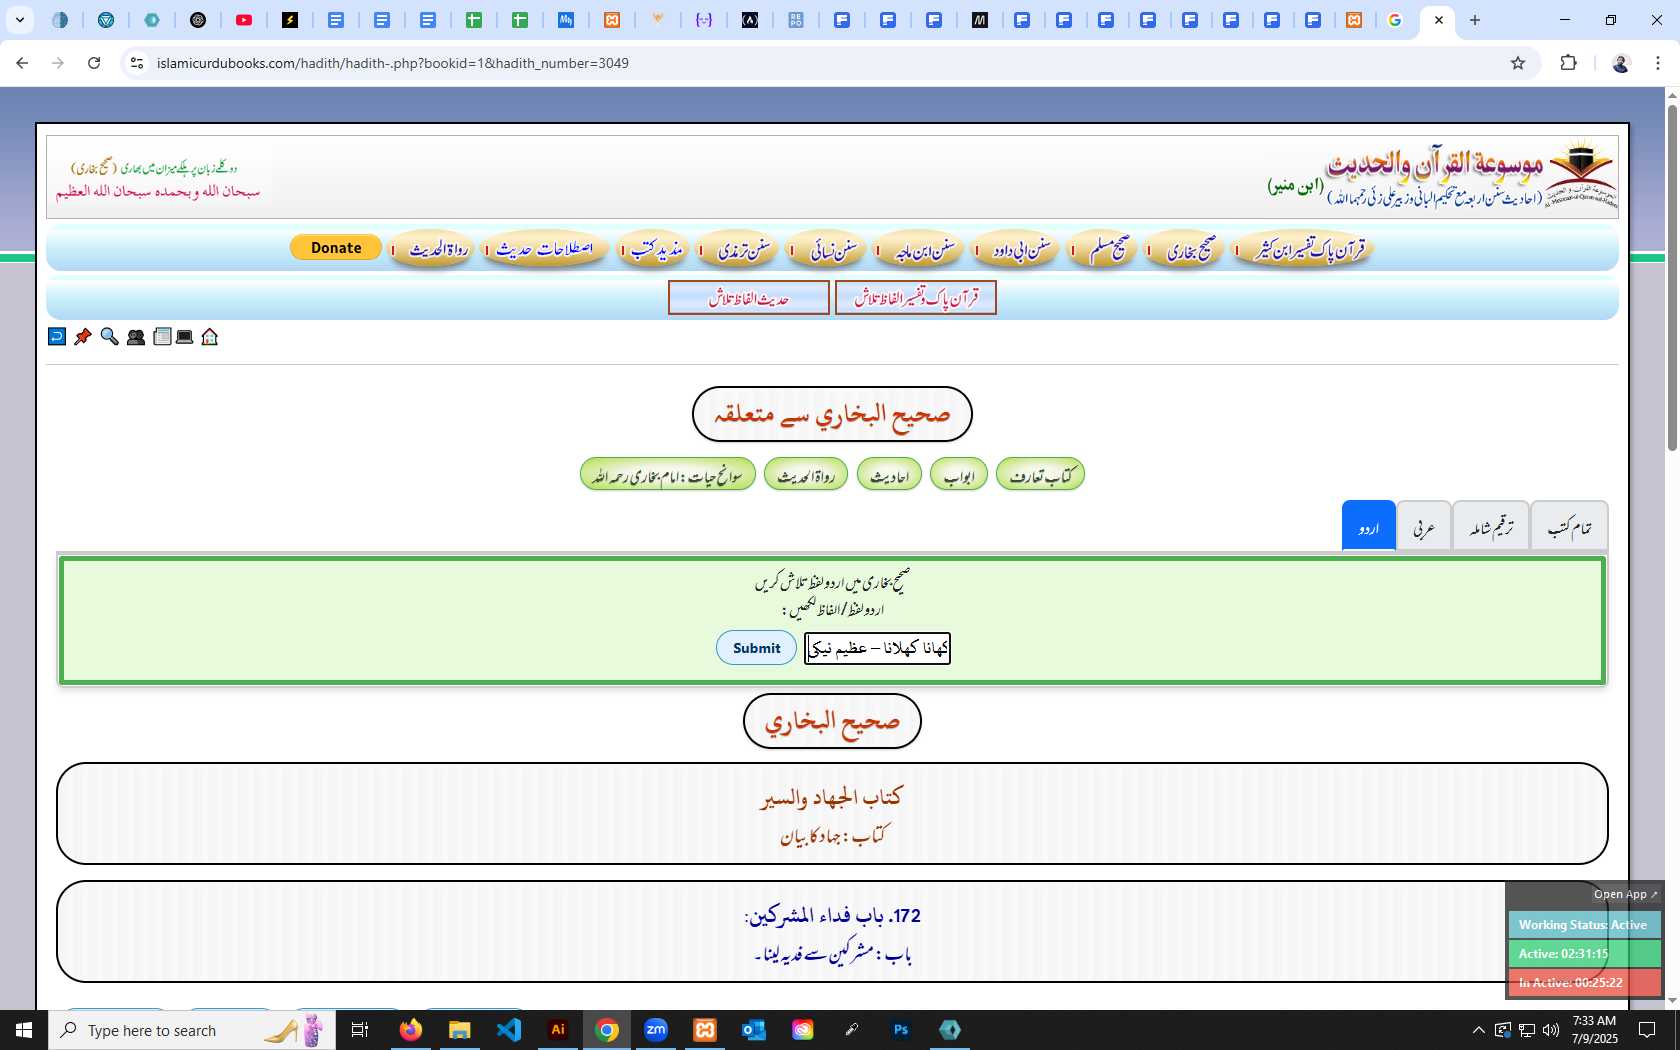Click the magnifying glass search icon
The image size is (1680, 1050).
[110, 337]
